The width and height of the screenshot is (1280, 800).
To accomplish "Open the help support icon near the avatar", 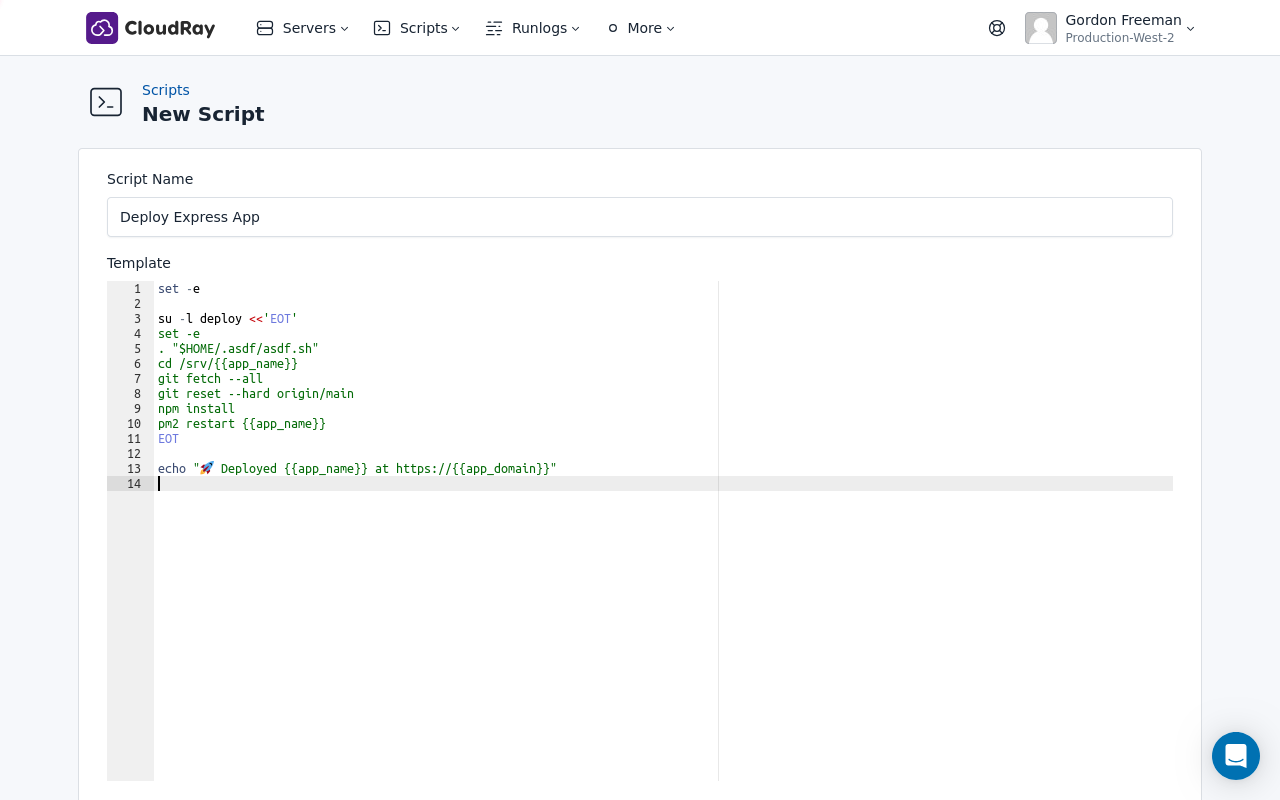I will 997,28.
